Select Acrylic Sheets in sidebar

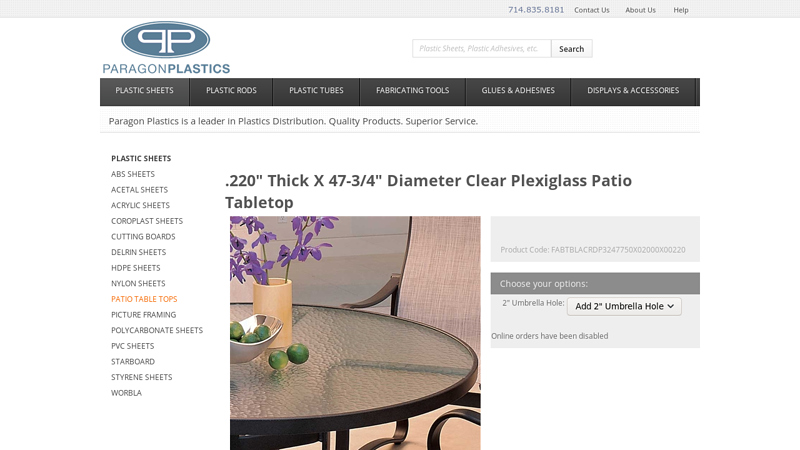click(140, 205)
